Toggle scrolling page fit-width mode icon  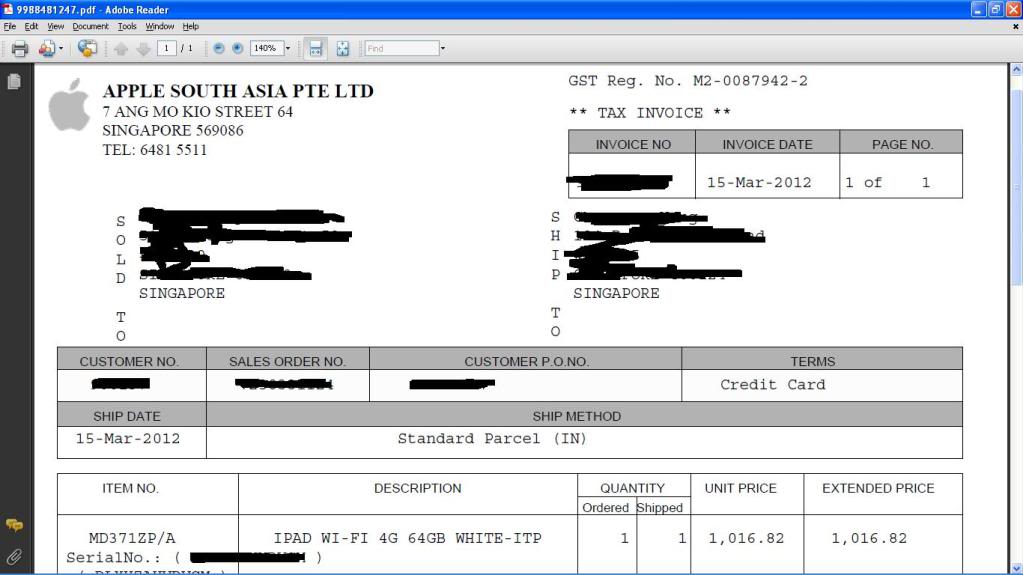pos(316,48)
